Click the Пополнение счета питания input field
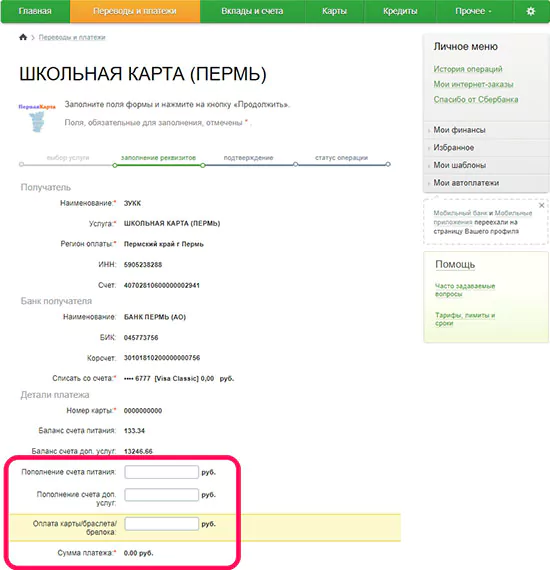 (161, 472)
